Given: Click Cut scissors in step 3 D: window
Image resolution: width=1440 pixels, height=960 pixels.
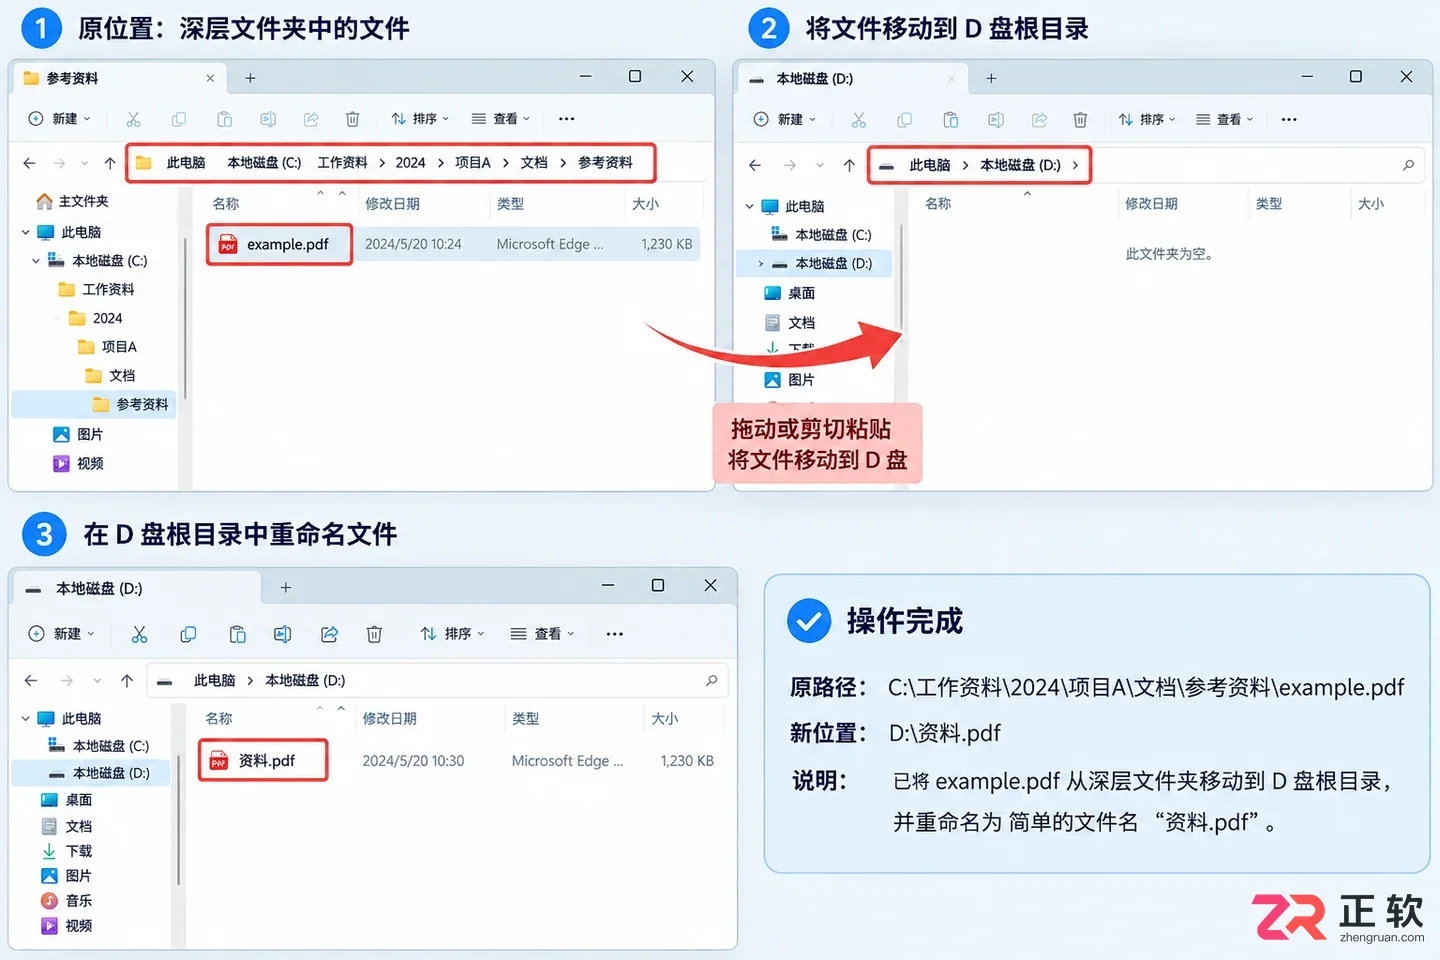Looking at the screenshot, I should pos(139,634).
